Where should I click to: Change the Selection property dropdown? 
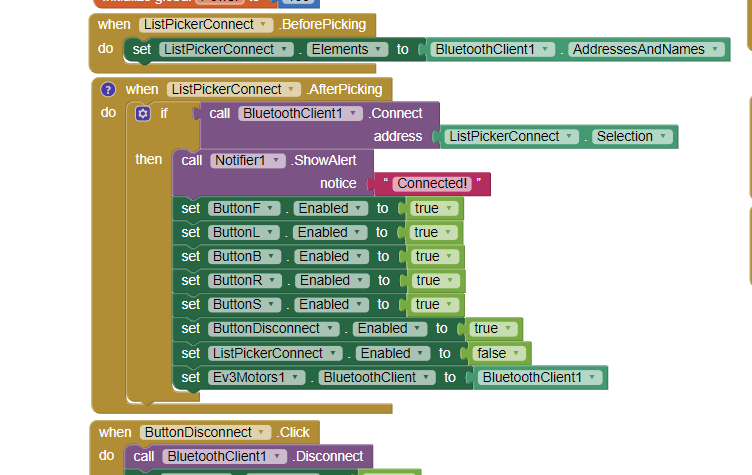coord(630,136)
